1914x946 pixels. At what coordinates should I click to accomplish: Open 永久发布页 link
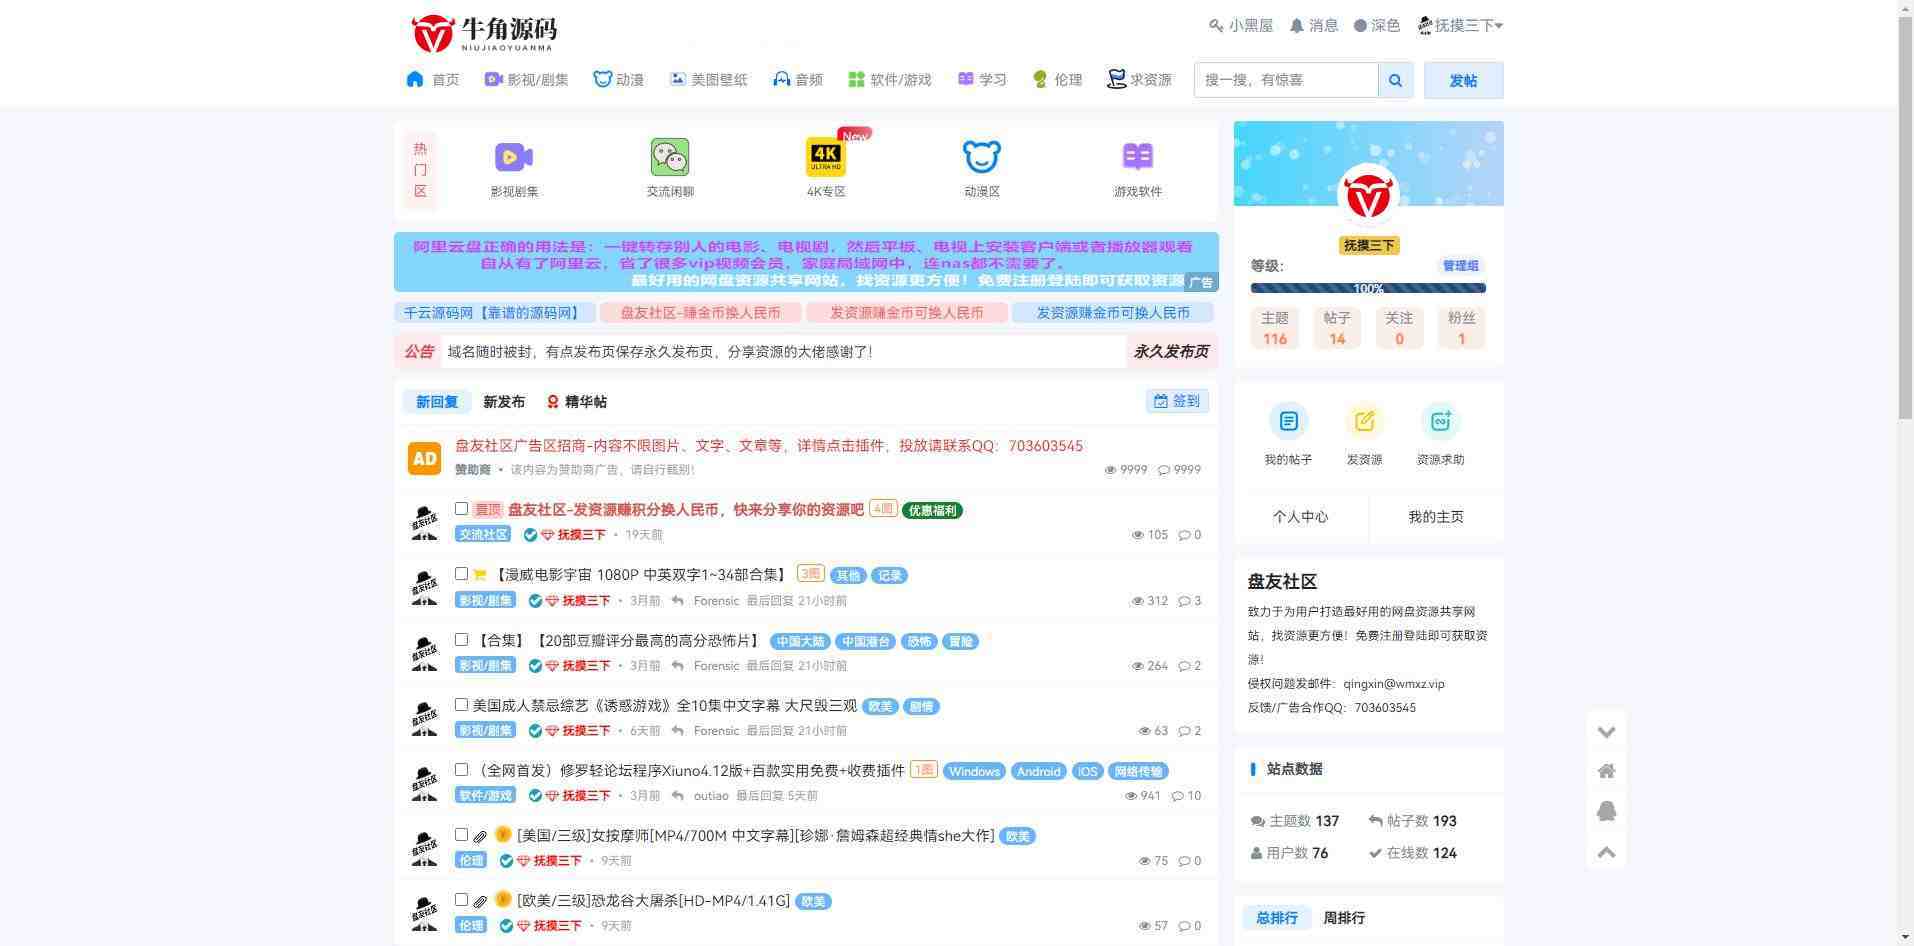click(x=1171, y=352)
